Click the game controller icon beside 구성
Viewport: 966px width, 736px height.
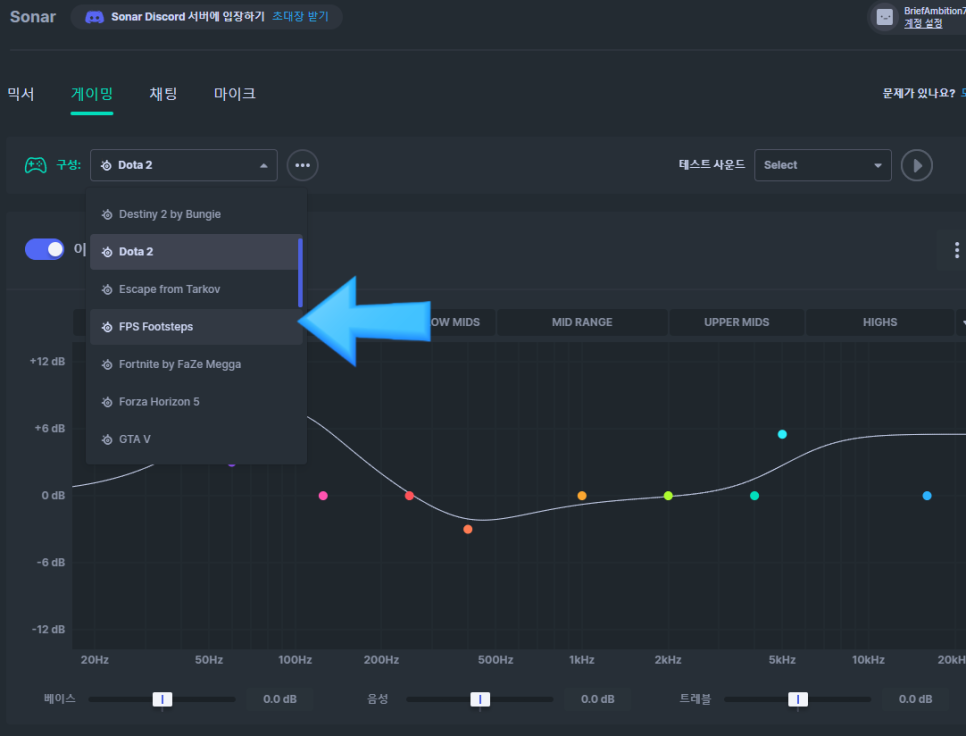(x=36, y=165)
